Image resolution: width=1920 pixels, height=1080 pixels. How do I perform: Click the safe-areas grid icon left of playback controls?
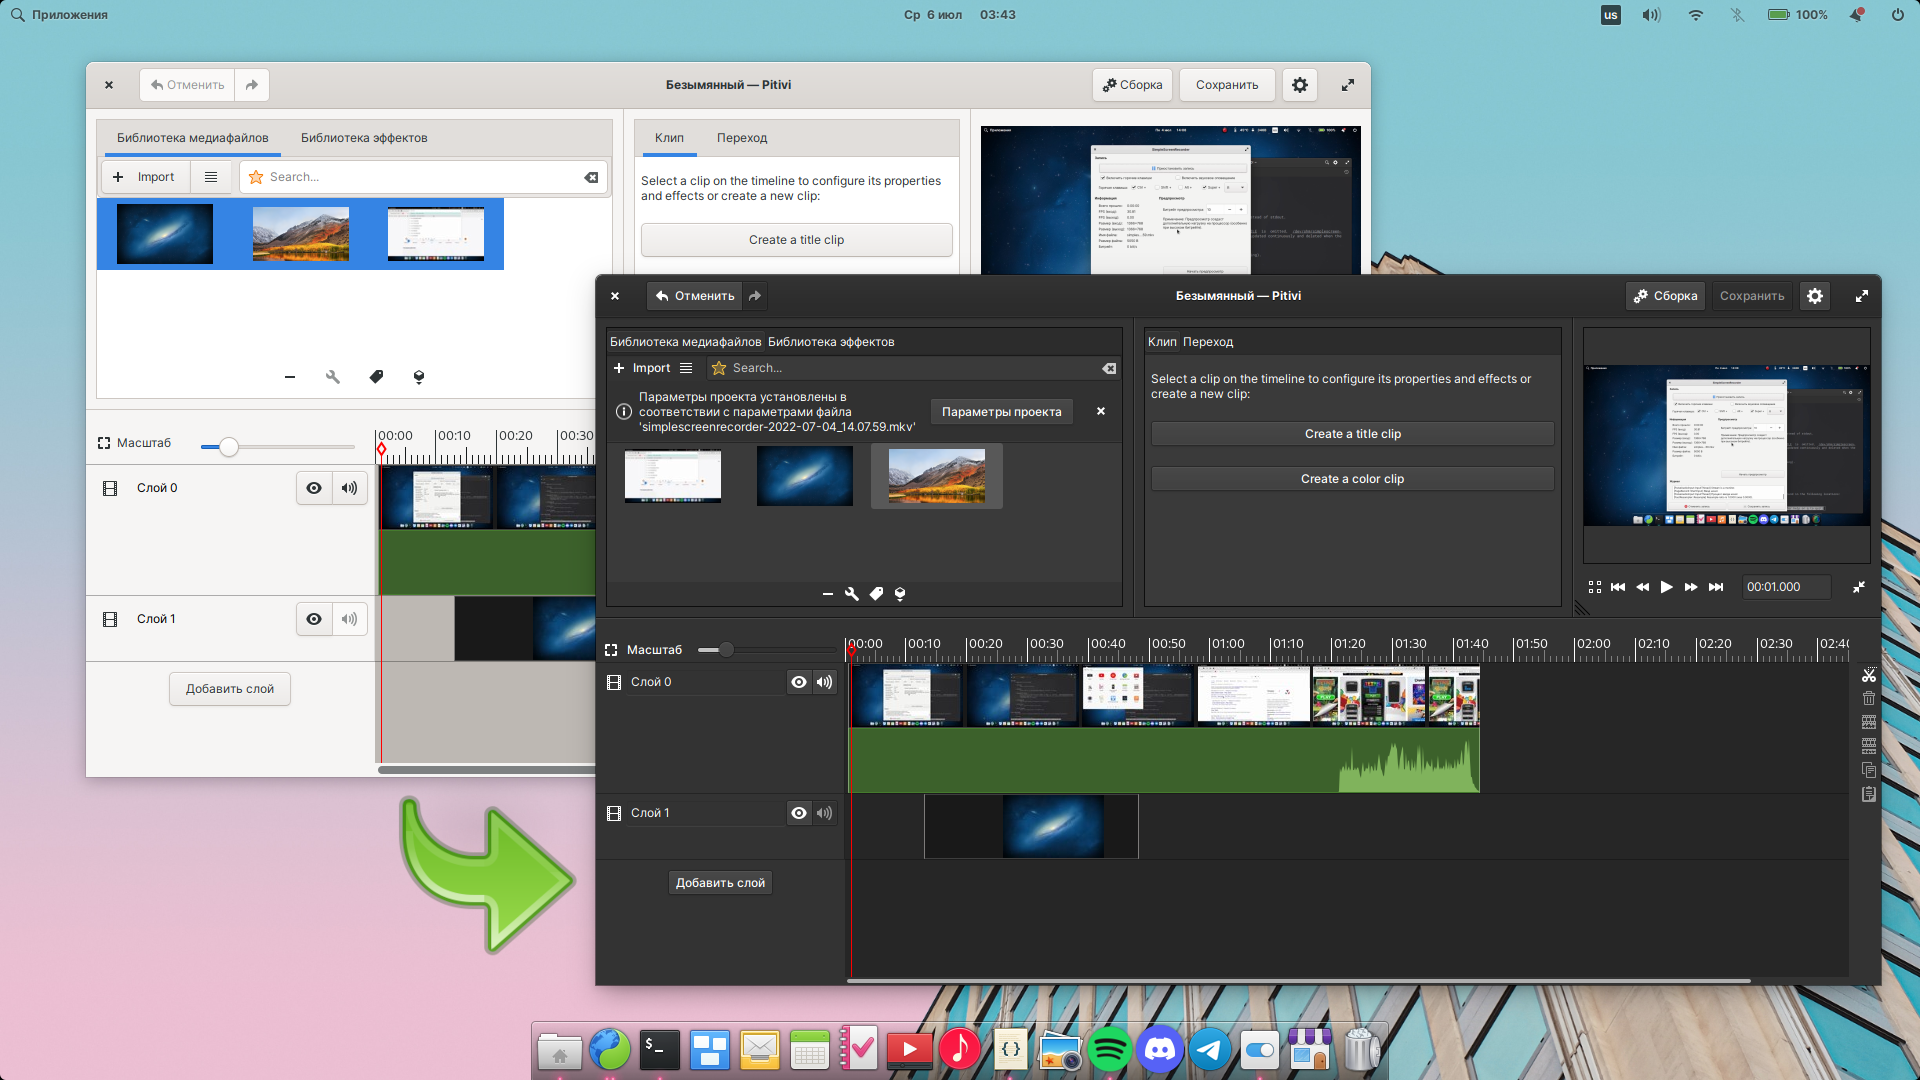pyautogui.click(x=1595, y=587)
